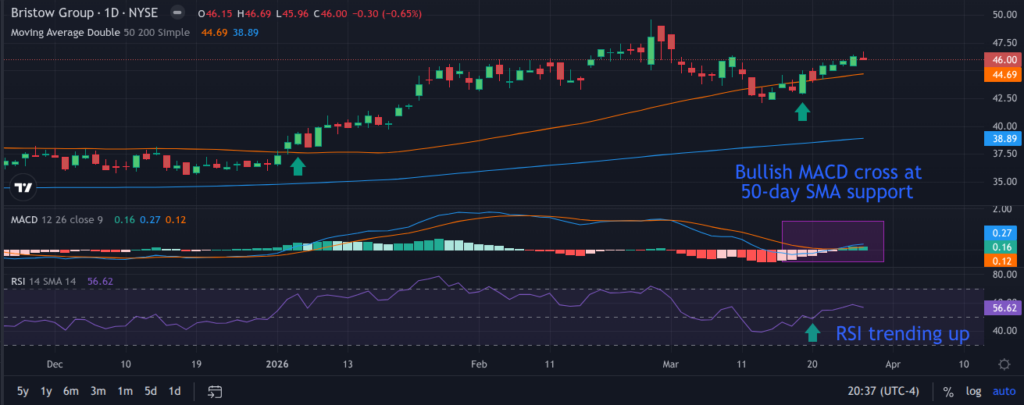Open the date range calendar icon
The width and height of the screenshot is (1024, 405).
click(x=215, y=392)
